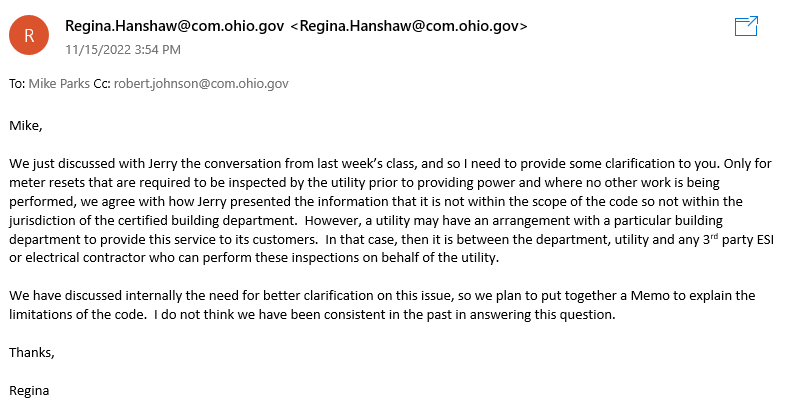797x408 pixels.
Task: Click the paragraph starting We have discussed internally
Action: tap(382, 305)
